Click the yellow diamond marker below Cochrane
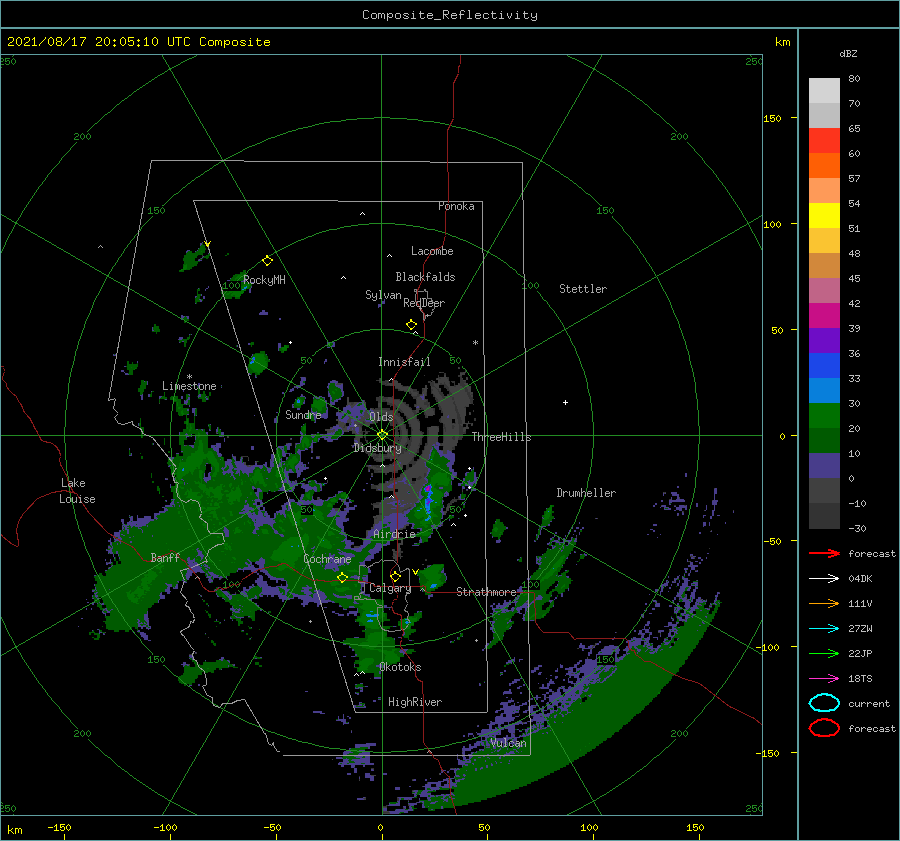This screenshot has height=841, width=900. 343,577
